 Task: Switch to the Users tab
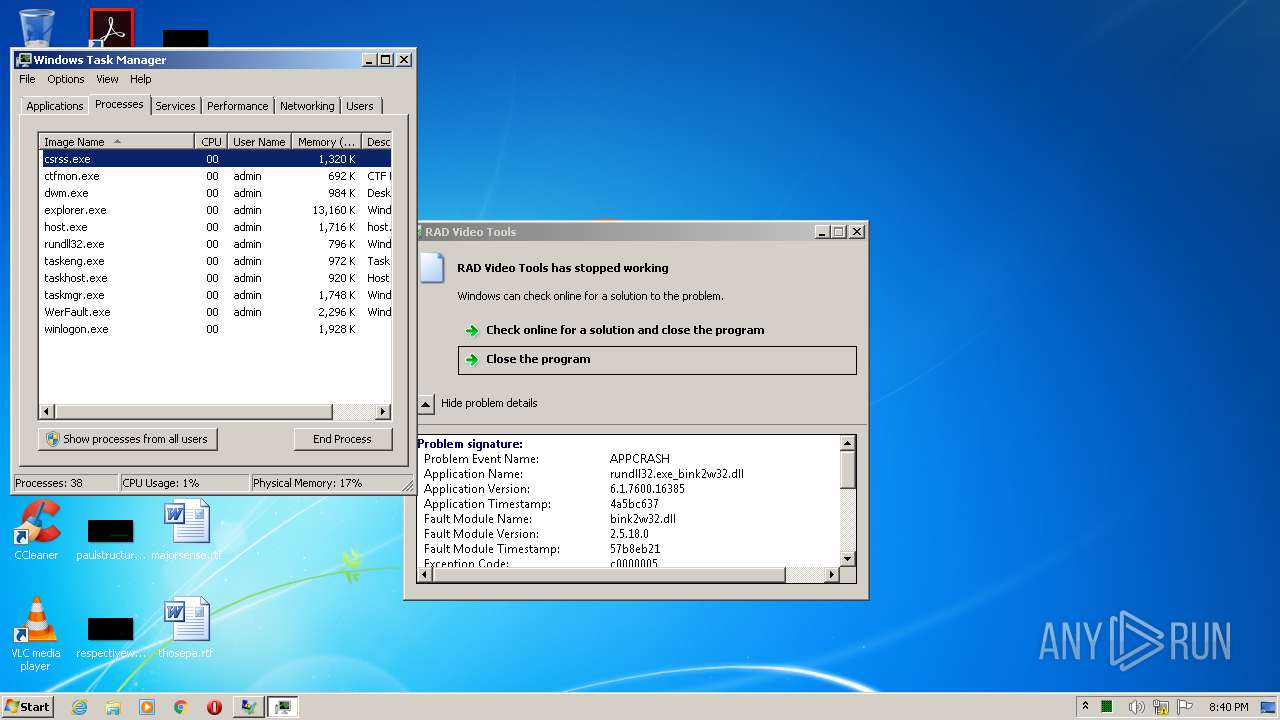pos(360,106)
